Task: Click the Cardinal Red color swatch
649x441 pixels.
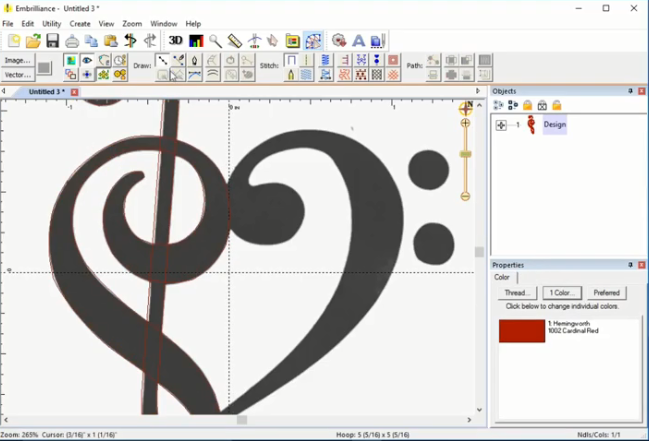Action: (521, 331)
